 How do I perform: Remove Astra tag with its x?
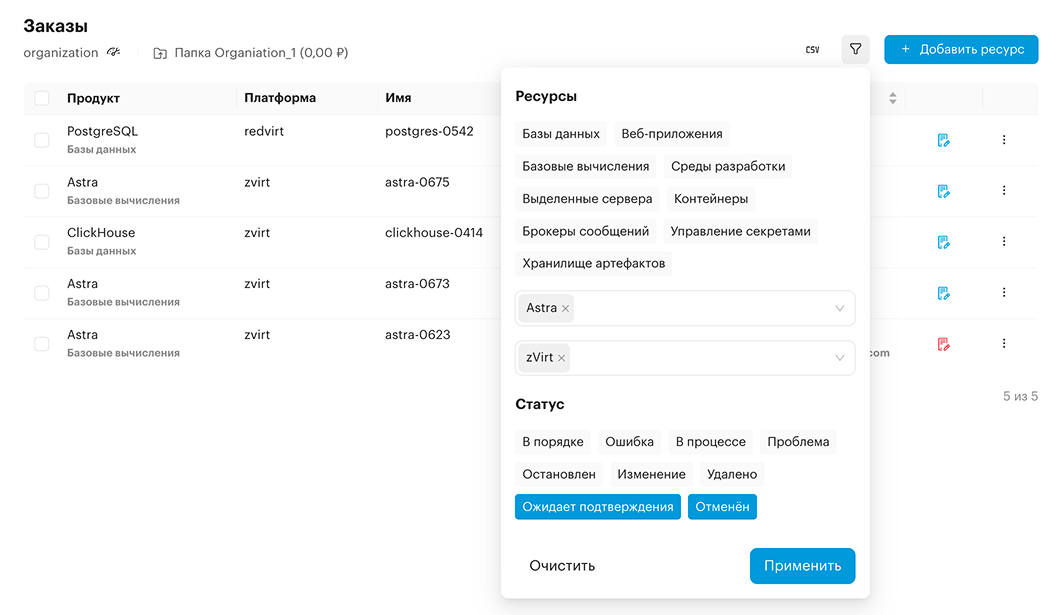click(x=565, y=309)
